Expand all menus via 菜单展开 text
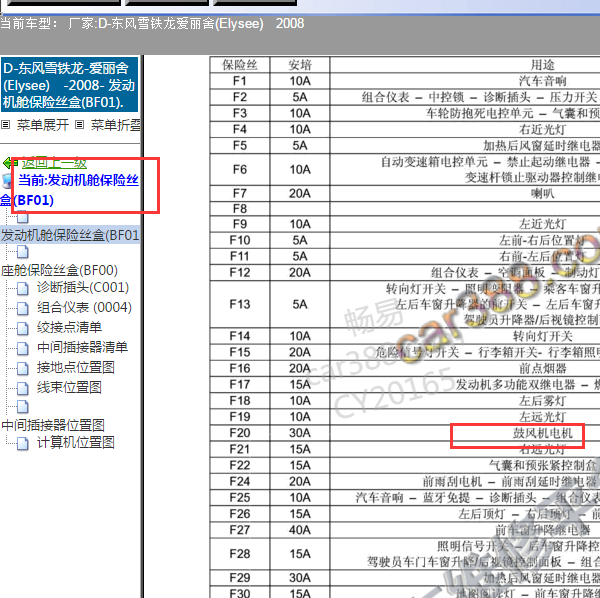The width and height of the screenshot is (600, 598). [x=43, y=125]
